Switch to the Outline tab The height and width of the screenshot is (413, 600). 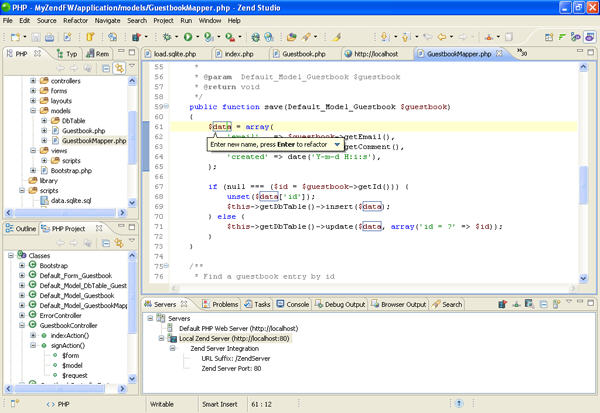coord(25,229)
